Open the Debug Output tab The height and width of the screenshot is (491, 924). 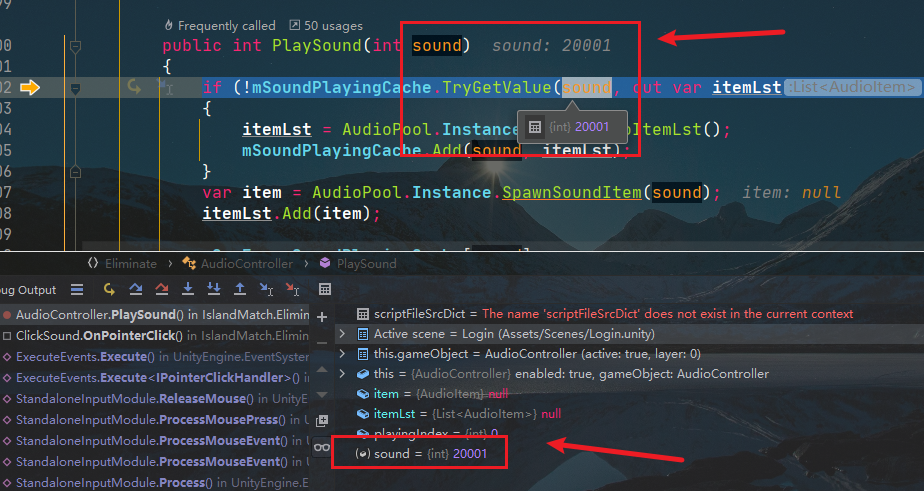28,290
